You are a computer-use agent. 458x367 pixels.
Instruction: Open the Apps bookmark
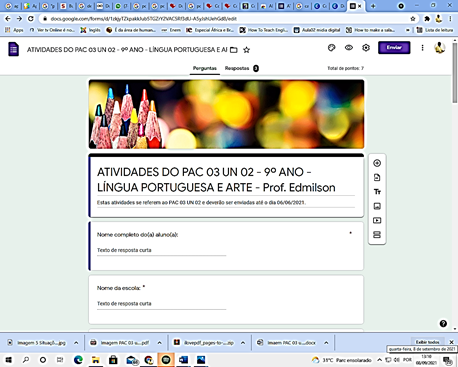14,30
